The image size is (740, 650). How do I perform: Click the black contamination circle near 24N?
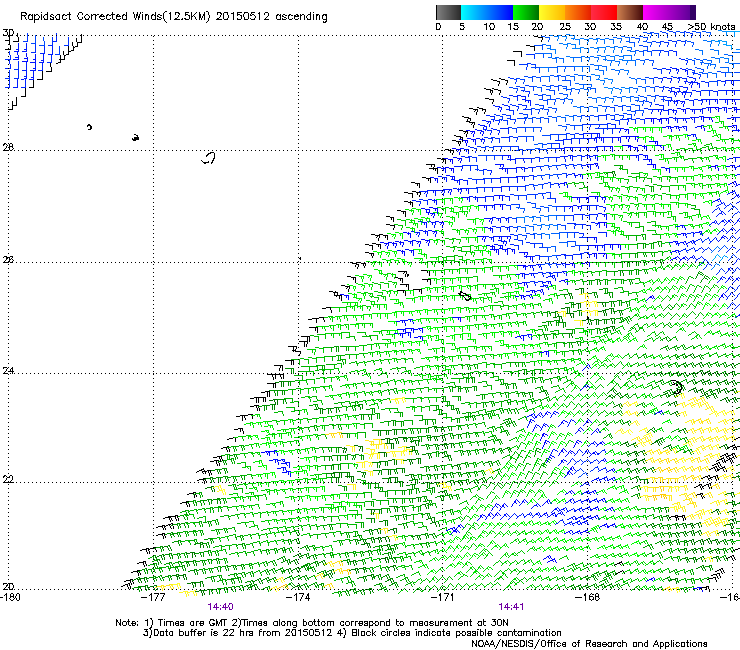(677, 388)
